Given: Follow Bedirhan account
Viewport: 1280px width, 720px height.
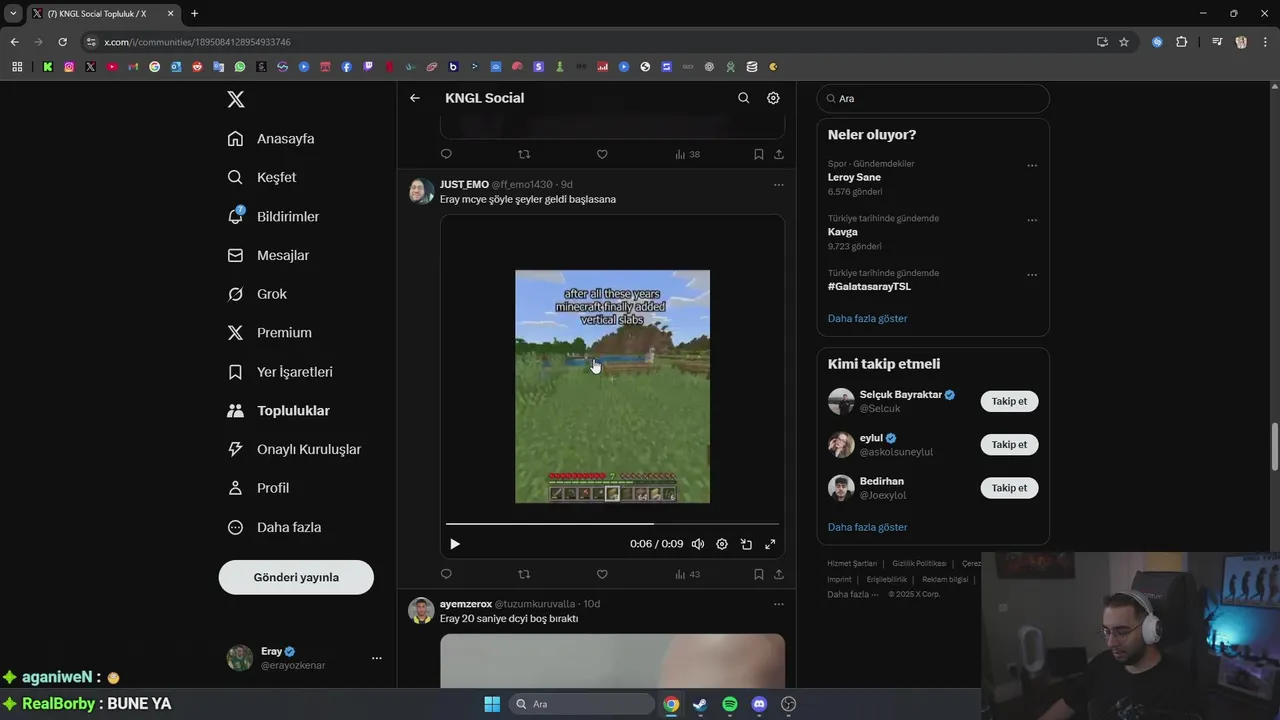Looking at the screenshot, I should click(1009, 488).
